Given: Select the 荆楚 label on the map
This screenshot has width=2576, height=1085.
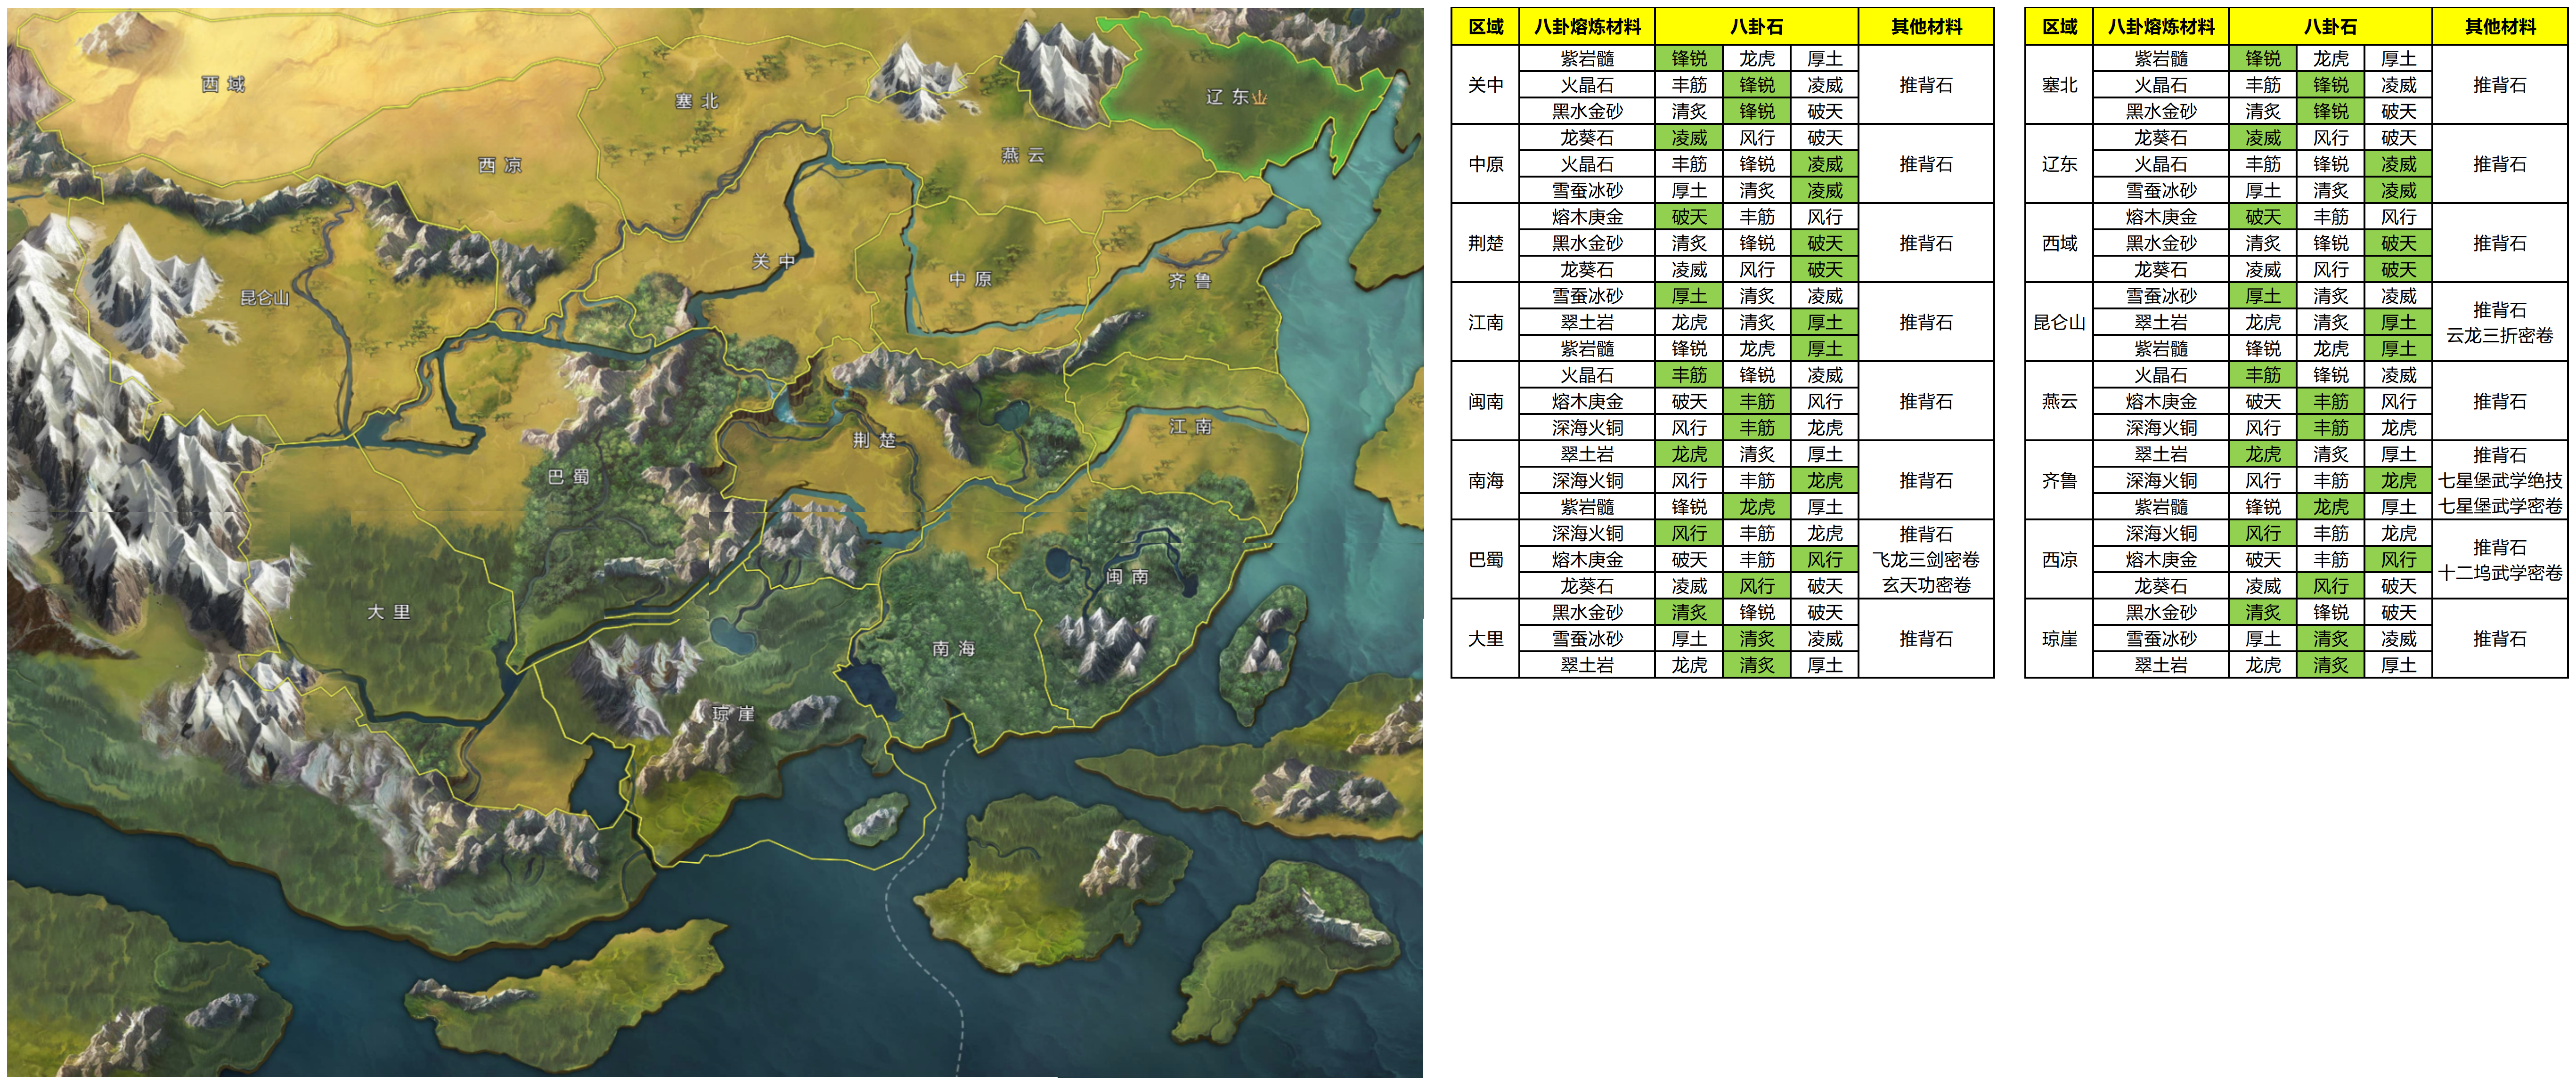Looking at the screenshot, I should tap(874, 440).
